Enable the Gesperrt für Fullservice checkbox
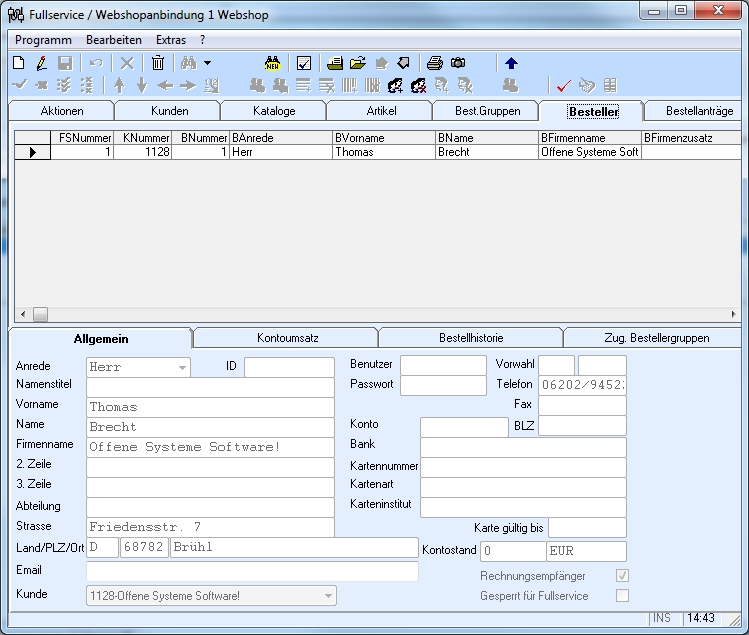The height and width of the screenshot is (635, 749). tap(623, 596)
